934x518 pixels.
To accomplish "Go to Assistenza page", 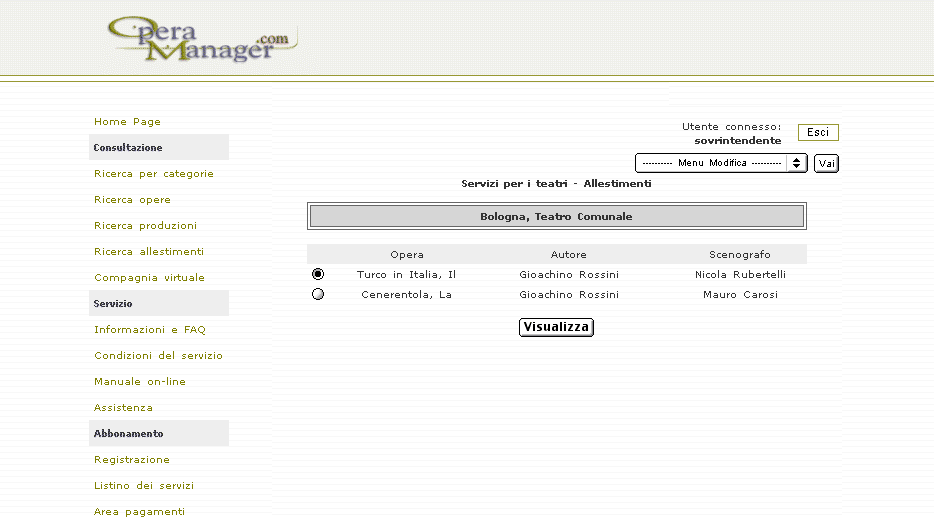I will pos(123,408).
